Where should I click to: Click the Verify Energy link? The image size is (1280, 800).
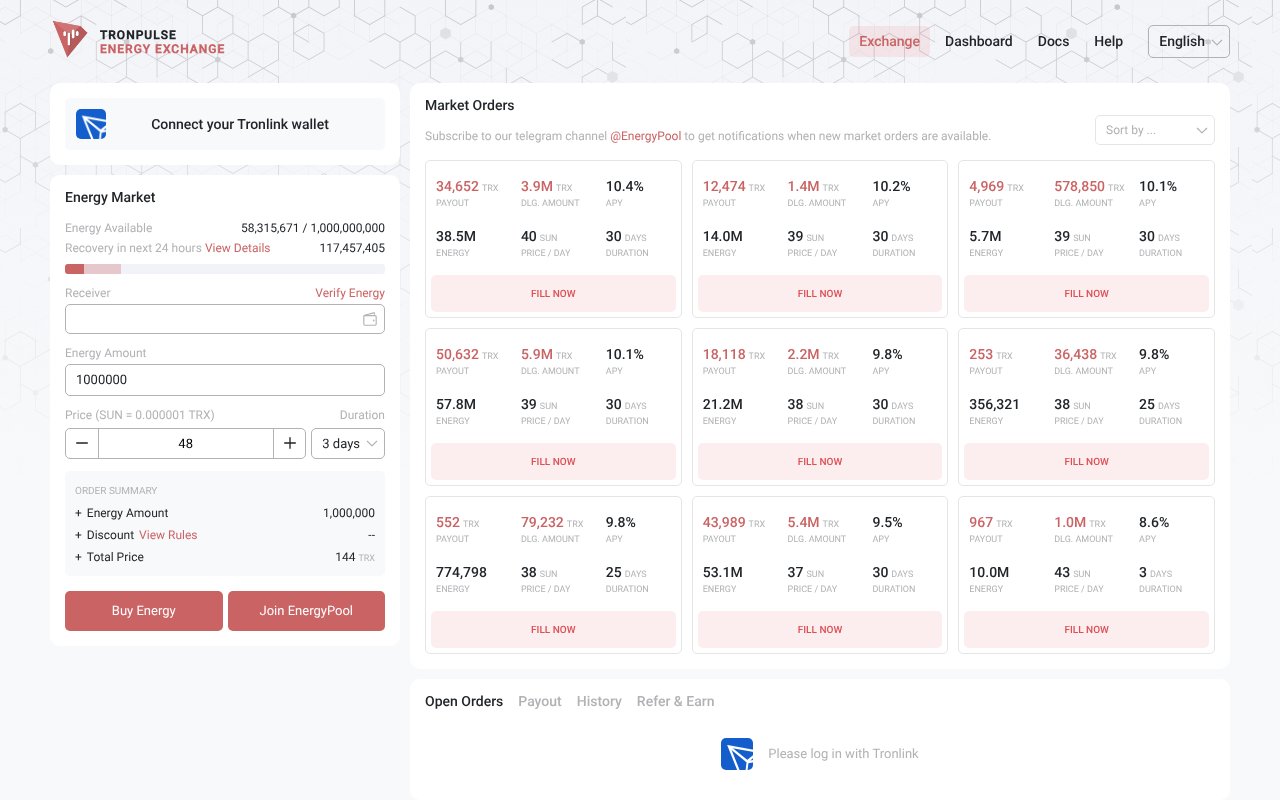pyautogui.click(x=351, y=292)
